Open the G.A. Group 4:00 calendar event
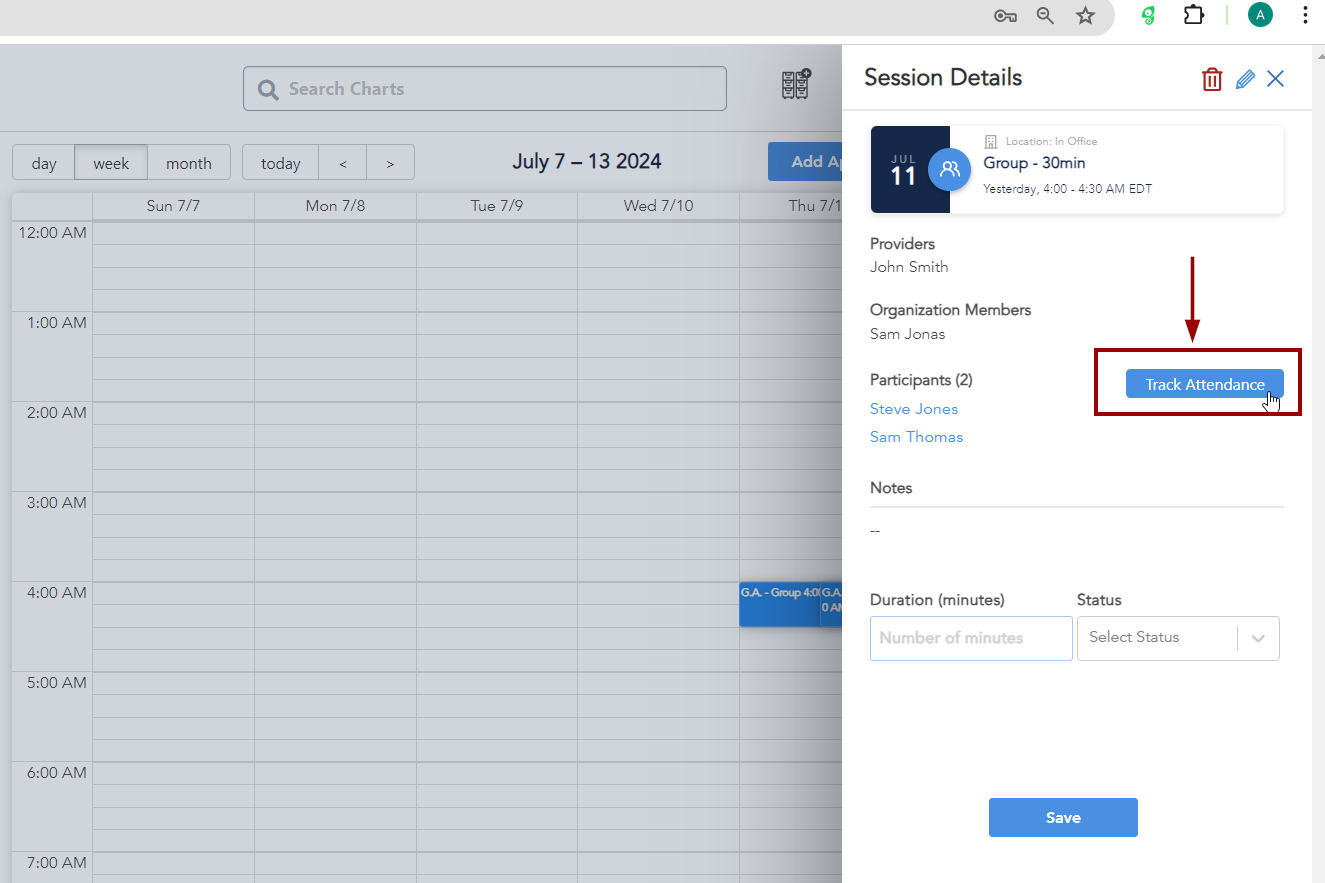The width and height of the screenshot is (1325, 883). tap(780, 604)
